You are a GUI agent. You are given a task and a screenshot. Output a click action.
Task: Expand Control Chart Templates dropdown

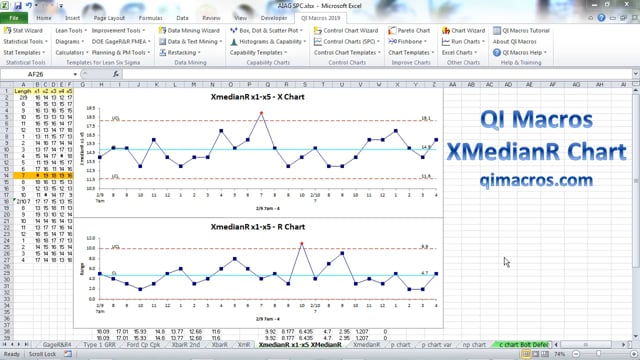pyautogui.click(x=347, y=53)
